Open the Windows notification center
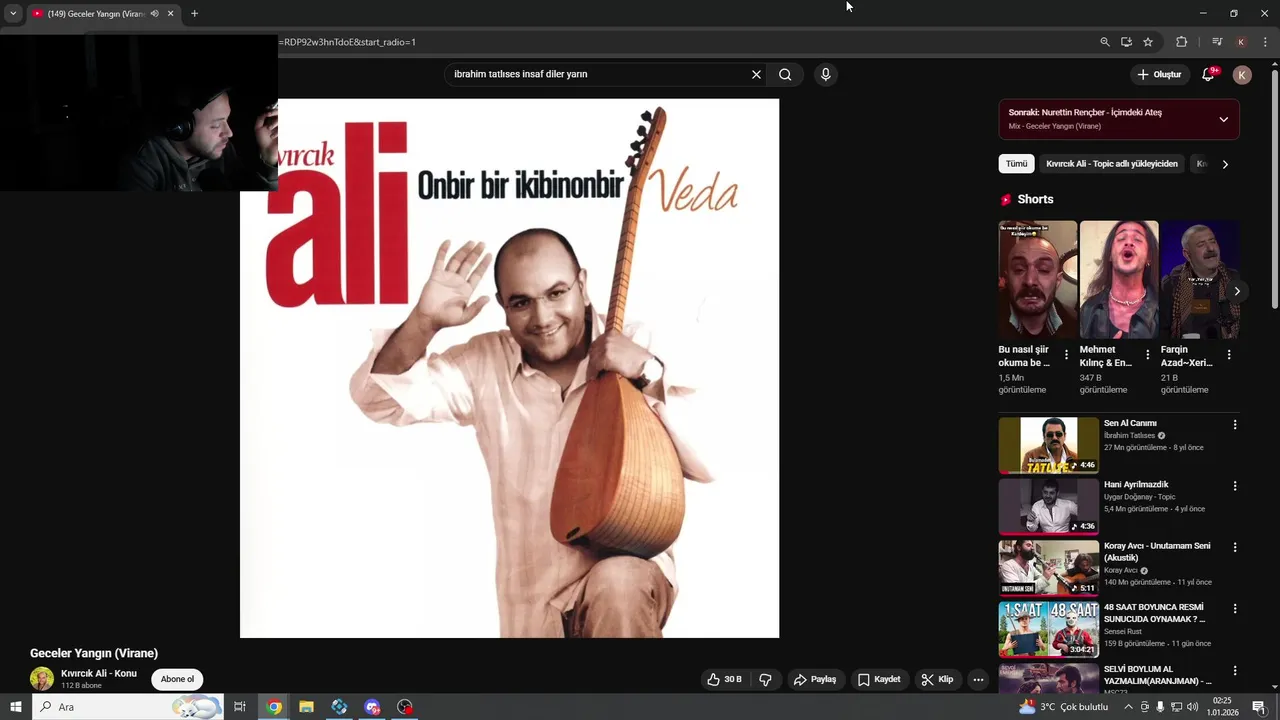This screenshot has width=1280, height=720. pos(1259,707)
